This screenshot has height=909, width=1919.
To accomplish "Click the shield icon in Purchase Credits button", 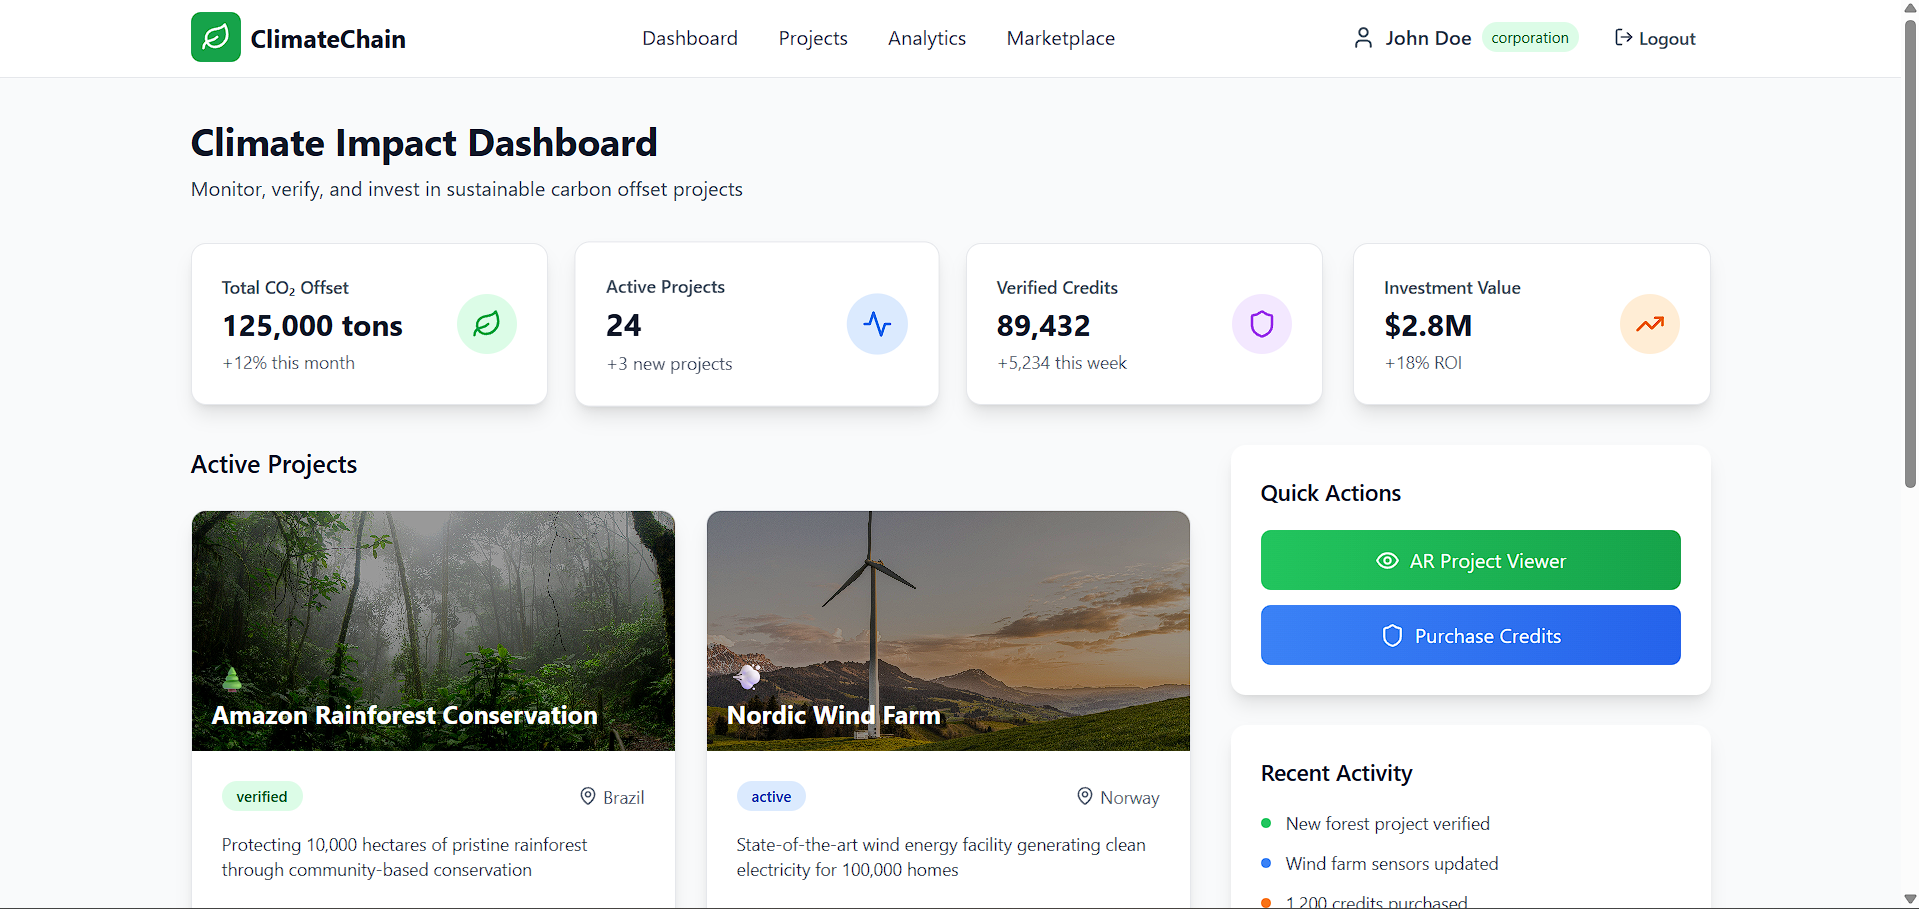I will point(1392,636).
